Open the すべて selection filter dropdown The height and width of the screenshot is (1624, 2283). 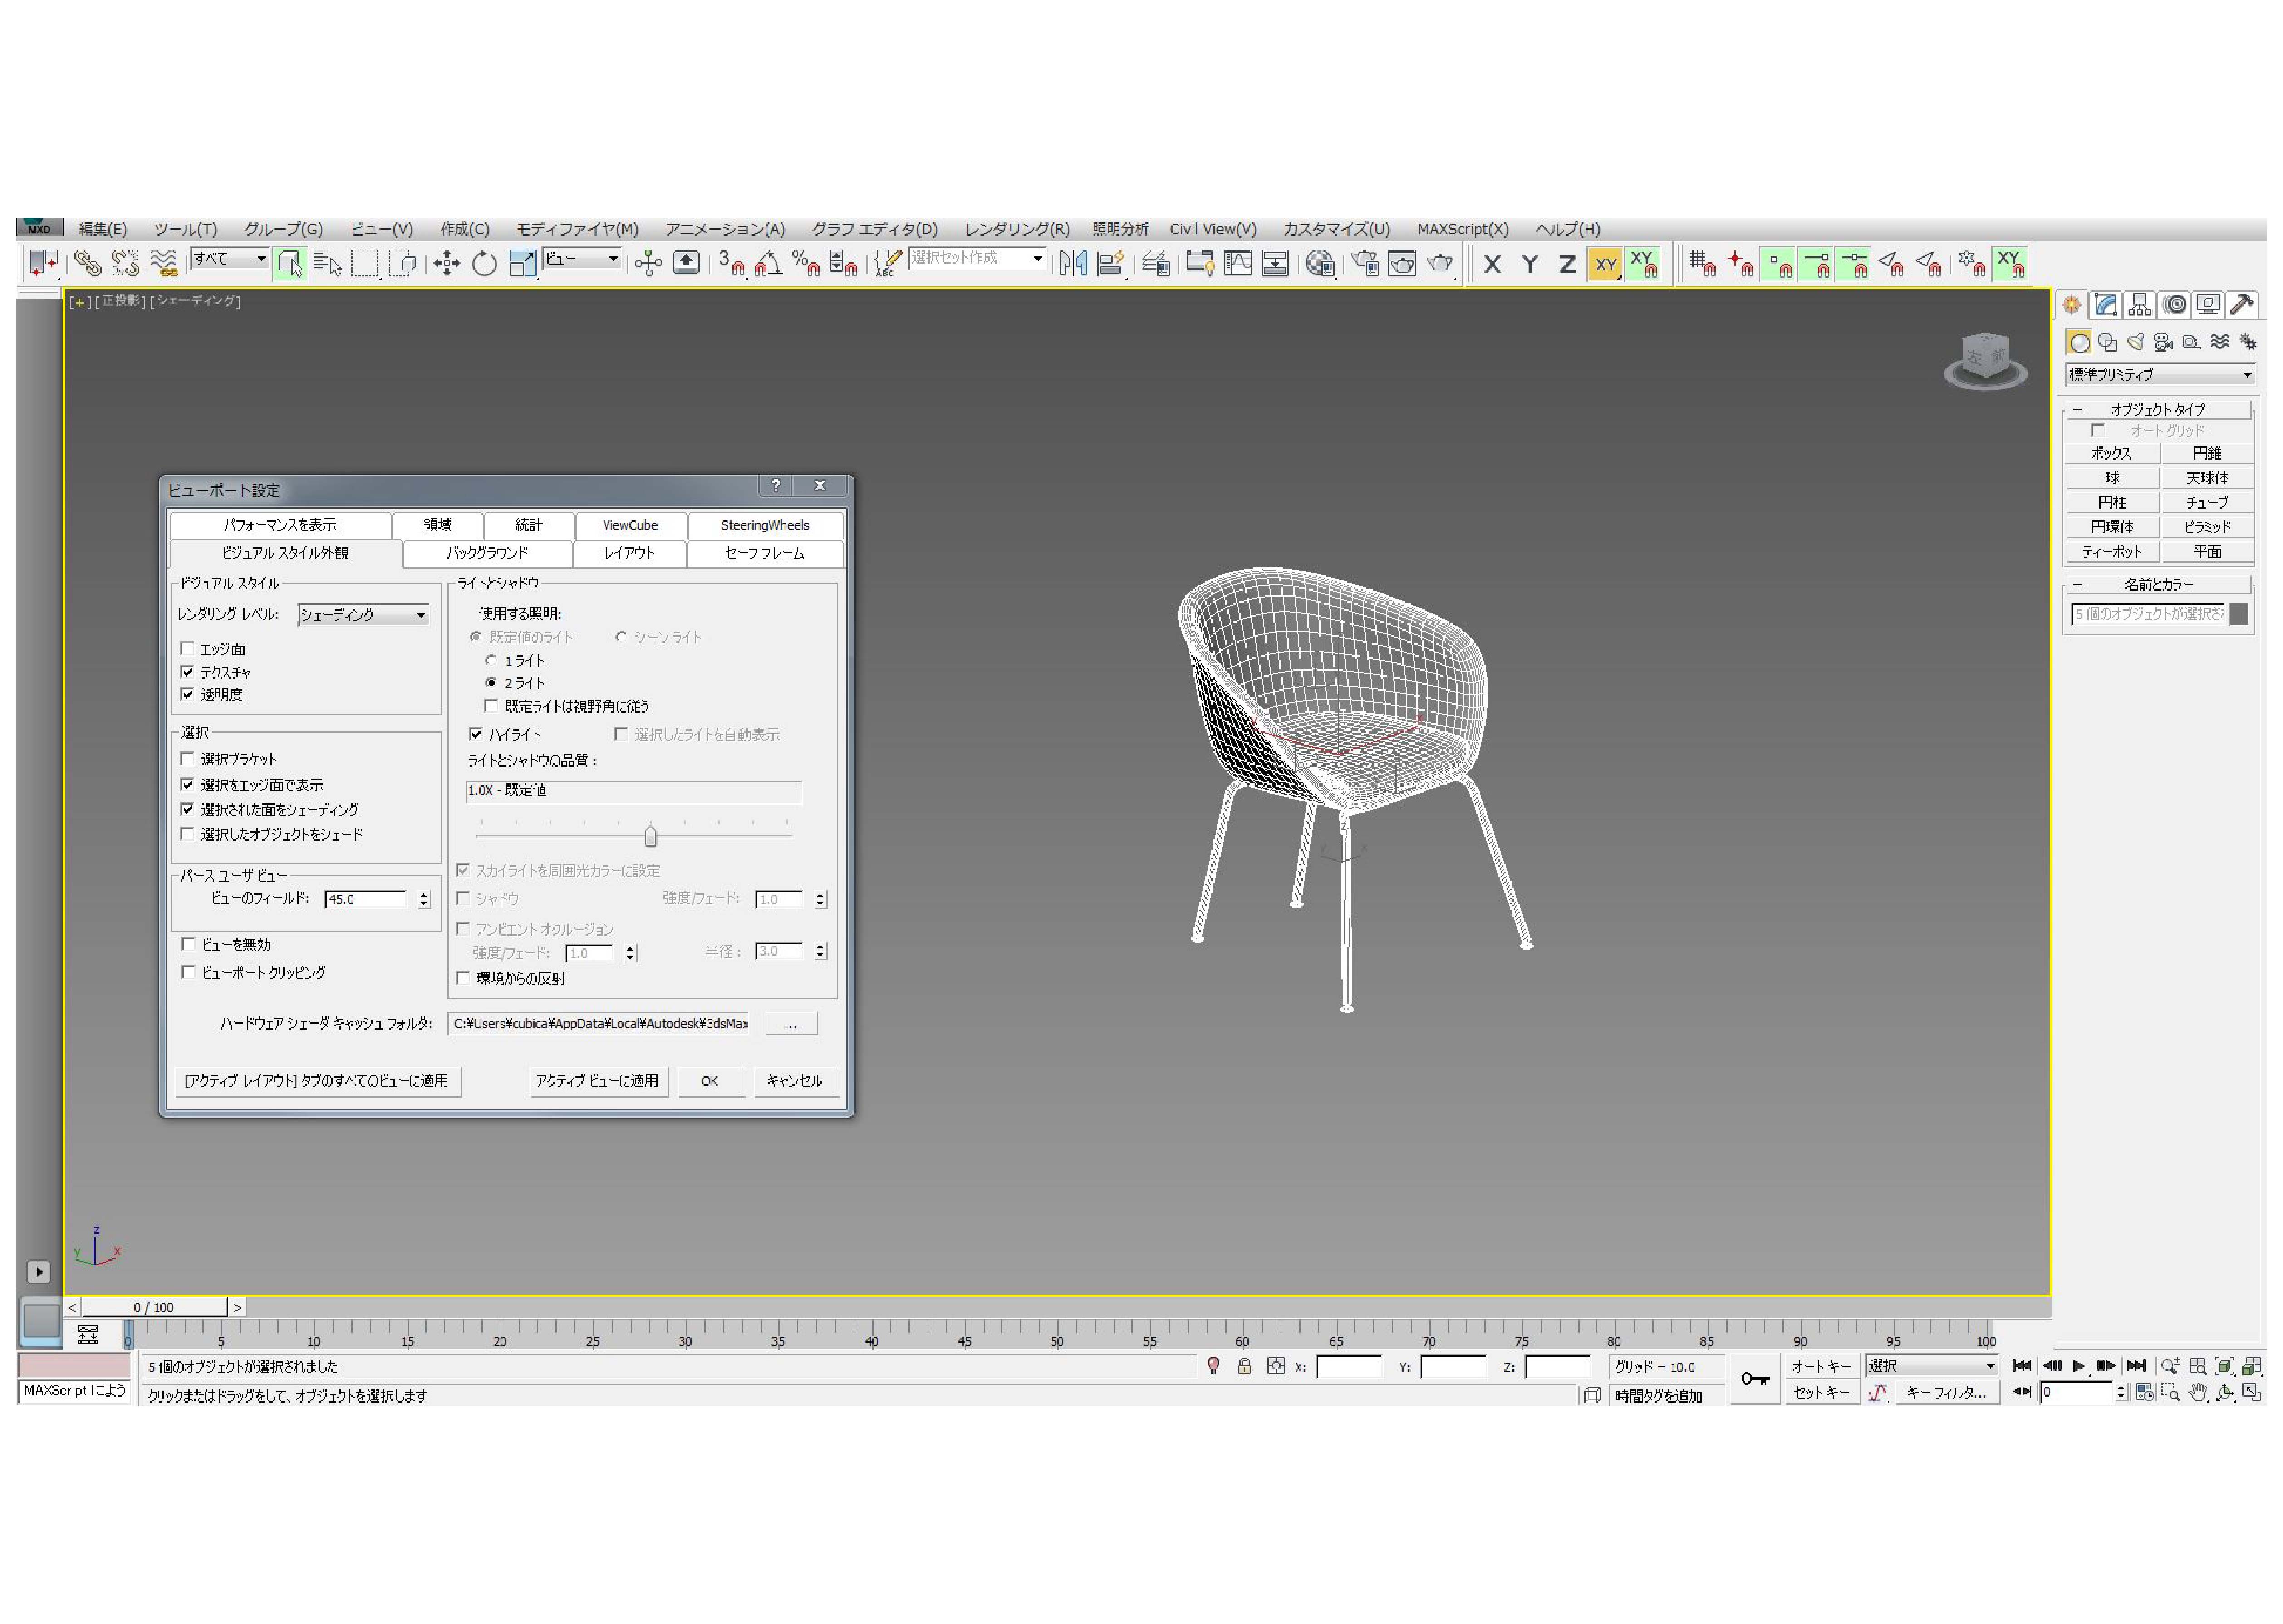pos(230,259)
